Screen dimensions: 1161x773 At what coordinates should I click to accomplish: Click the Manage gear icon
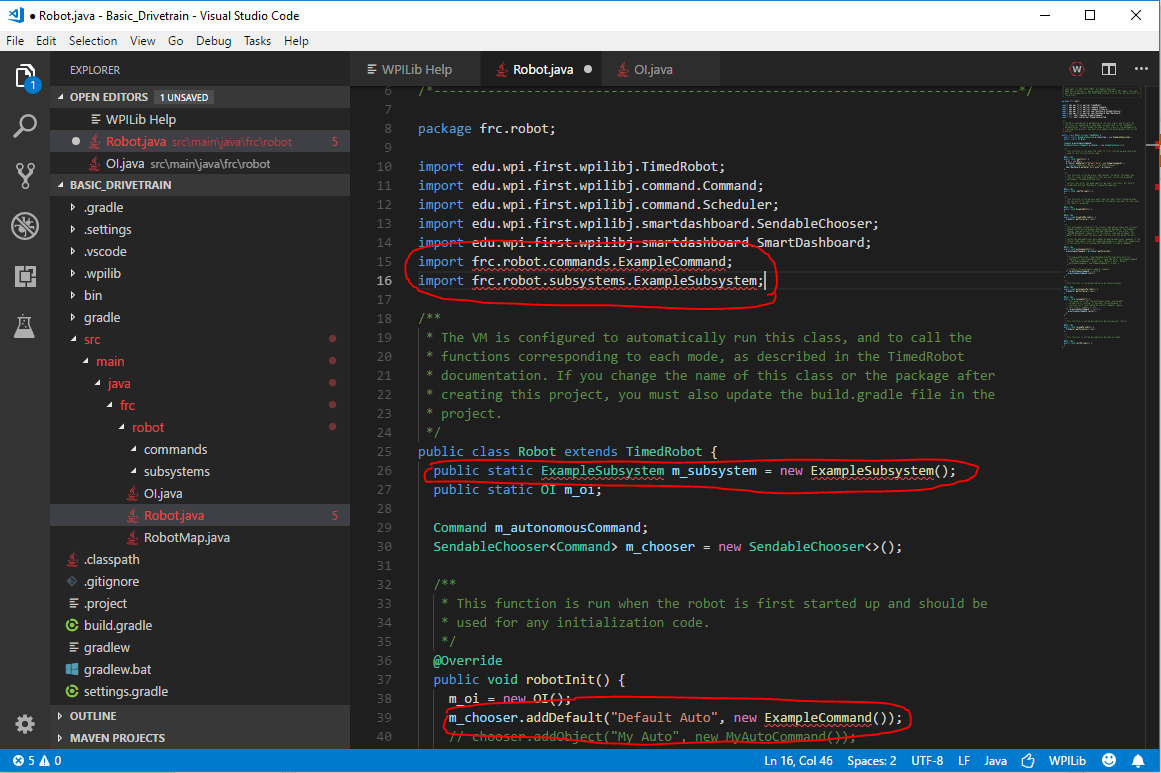(x=25, y=723)
